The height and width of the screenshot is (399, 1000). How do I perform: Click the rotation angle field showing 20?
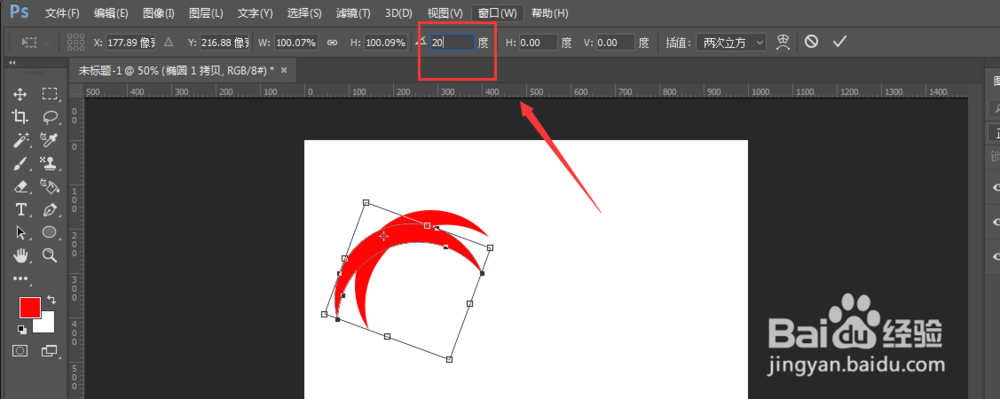(x=452, y=43)
